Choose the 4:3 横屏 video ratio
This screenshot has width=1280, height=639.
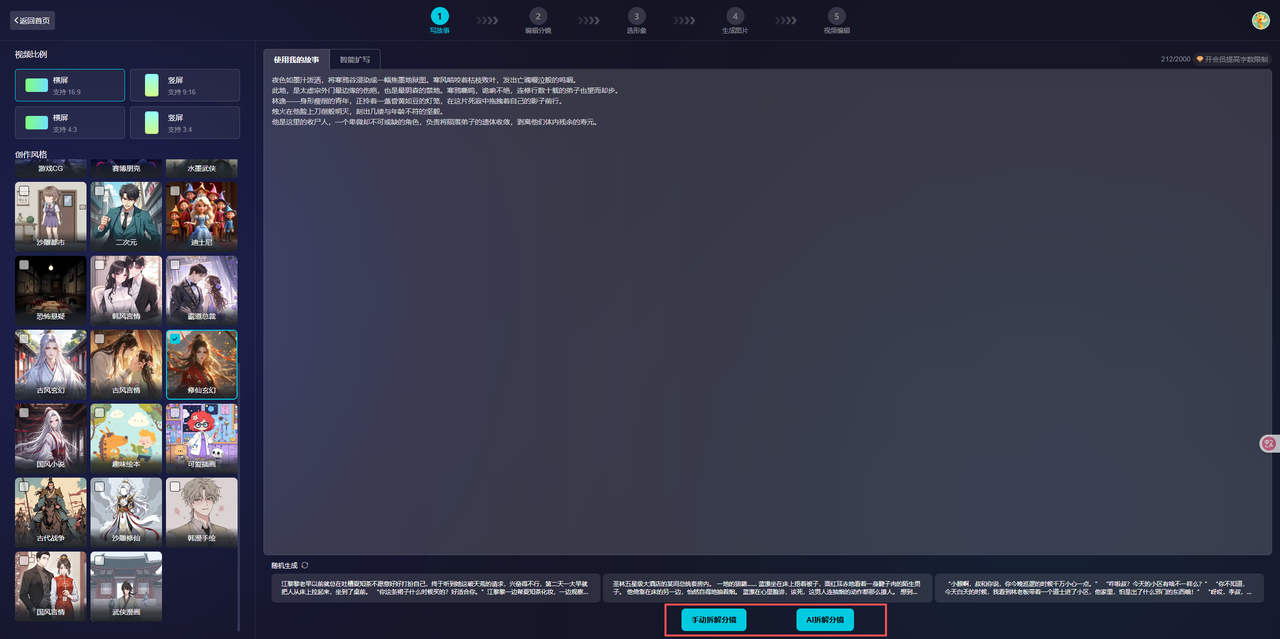click(x=70, y=122)
